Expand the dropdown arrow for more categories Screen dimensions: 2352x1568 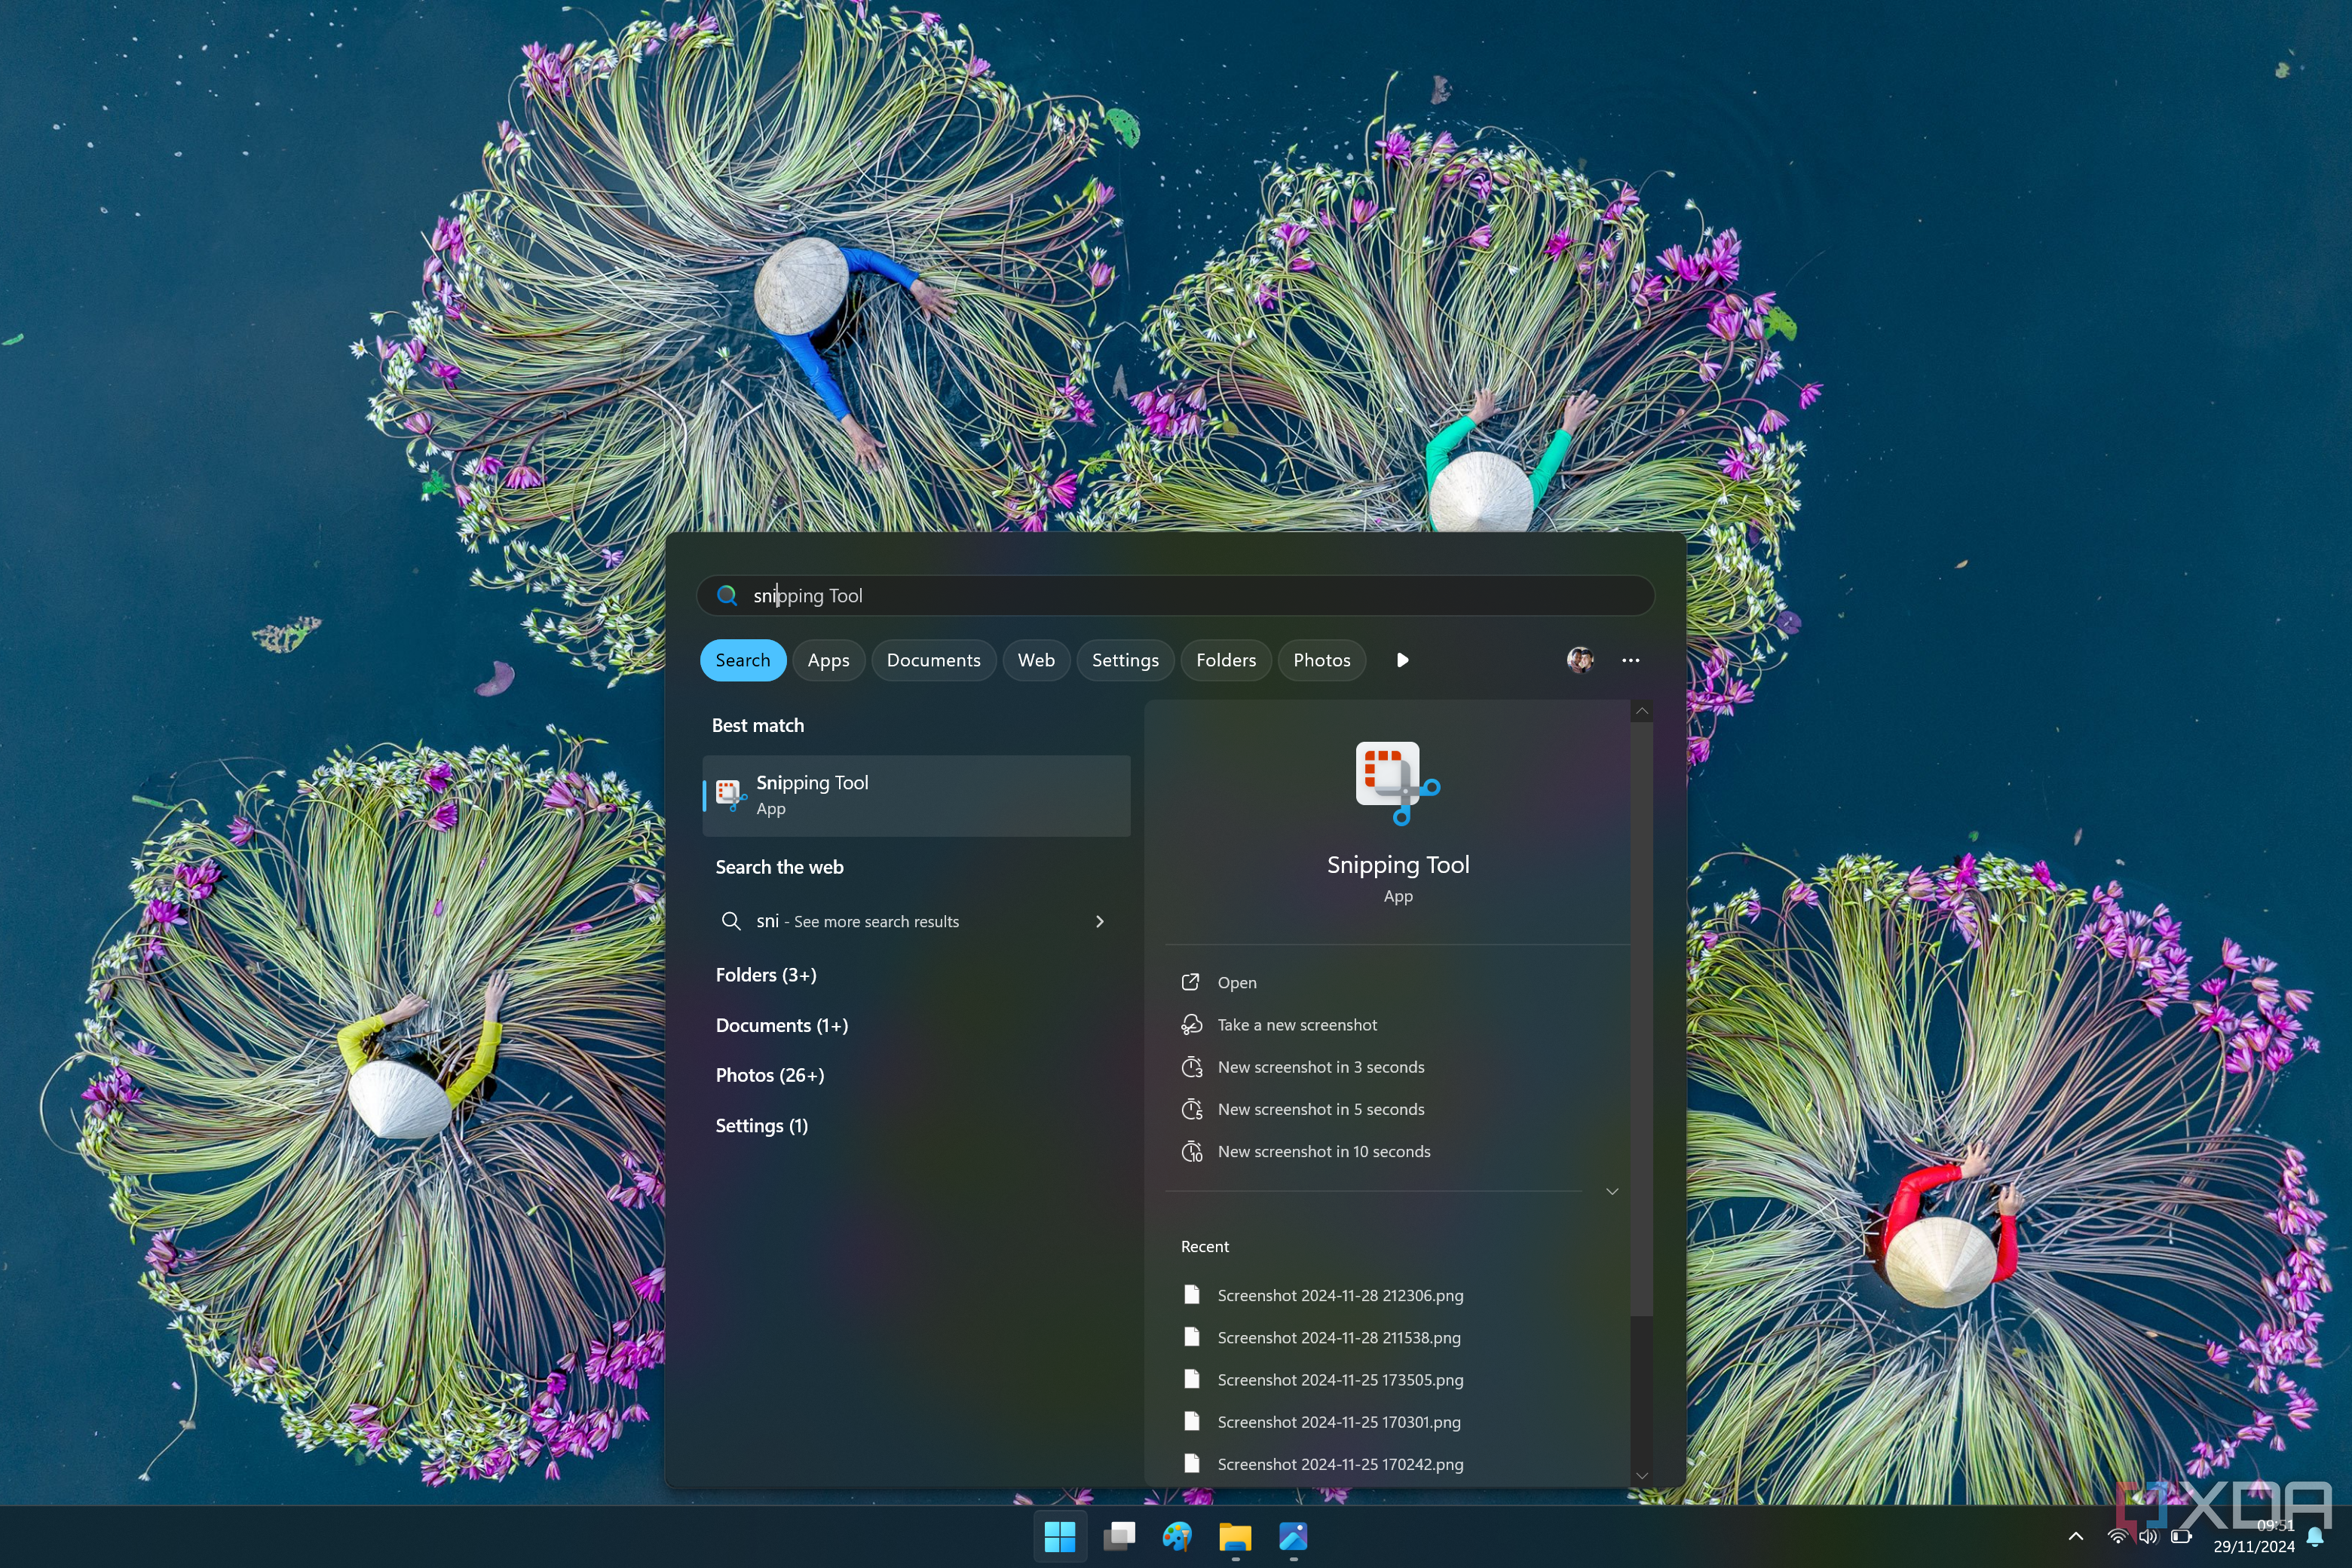(x=1401, y=660)
